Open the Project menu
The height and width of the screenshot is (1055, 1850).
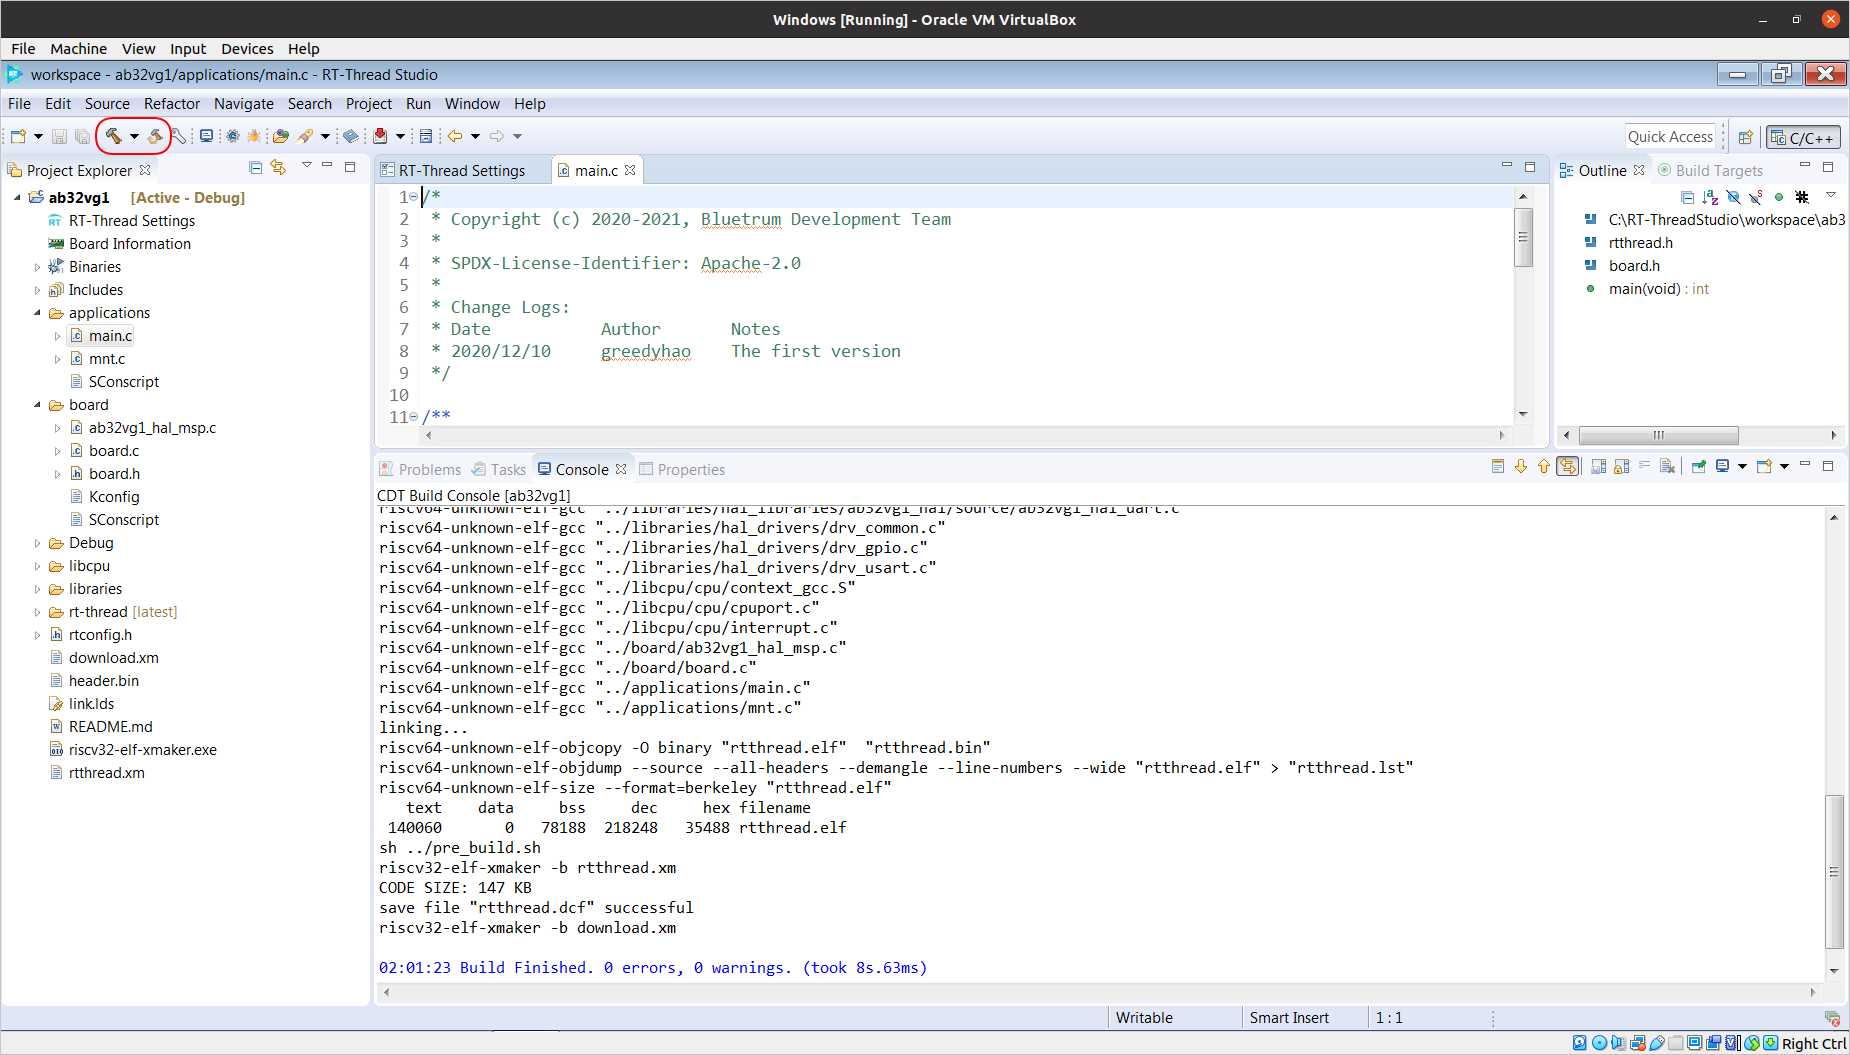click(368, 104)
